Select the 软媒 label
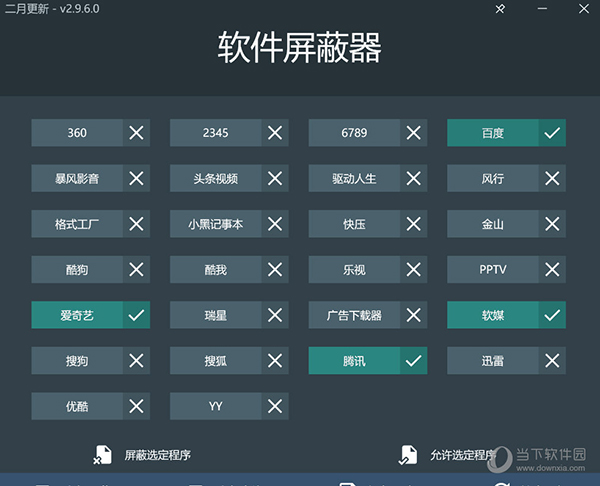This screenshot has width=600, height=486. 493,315
